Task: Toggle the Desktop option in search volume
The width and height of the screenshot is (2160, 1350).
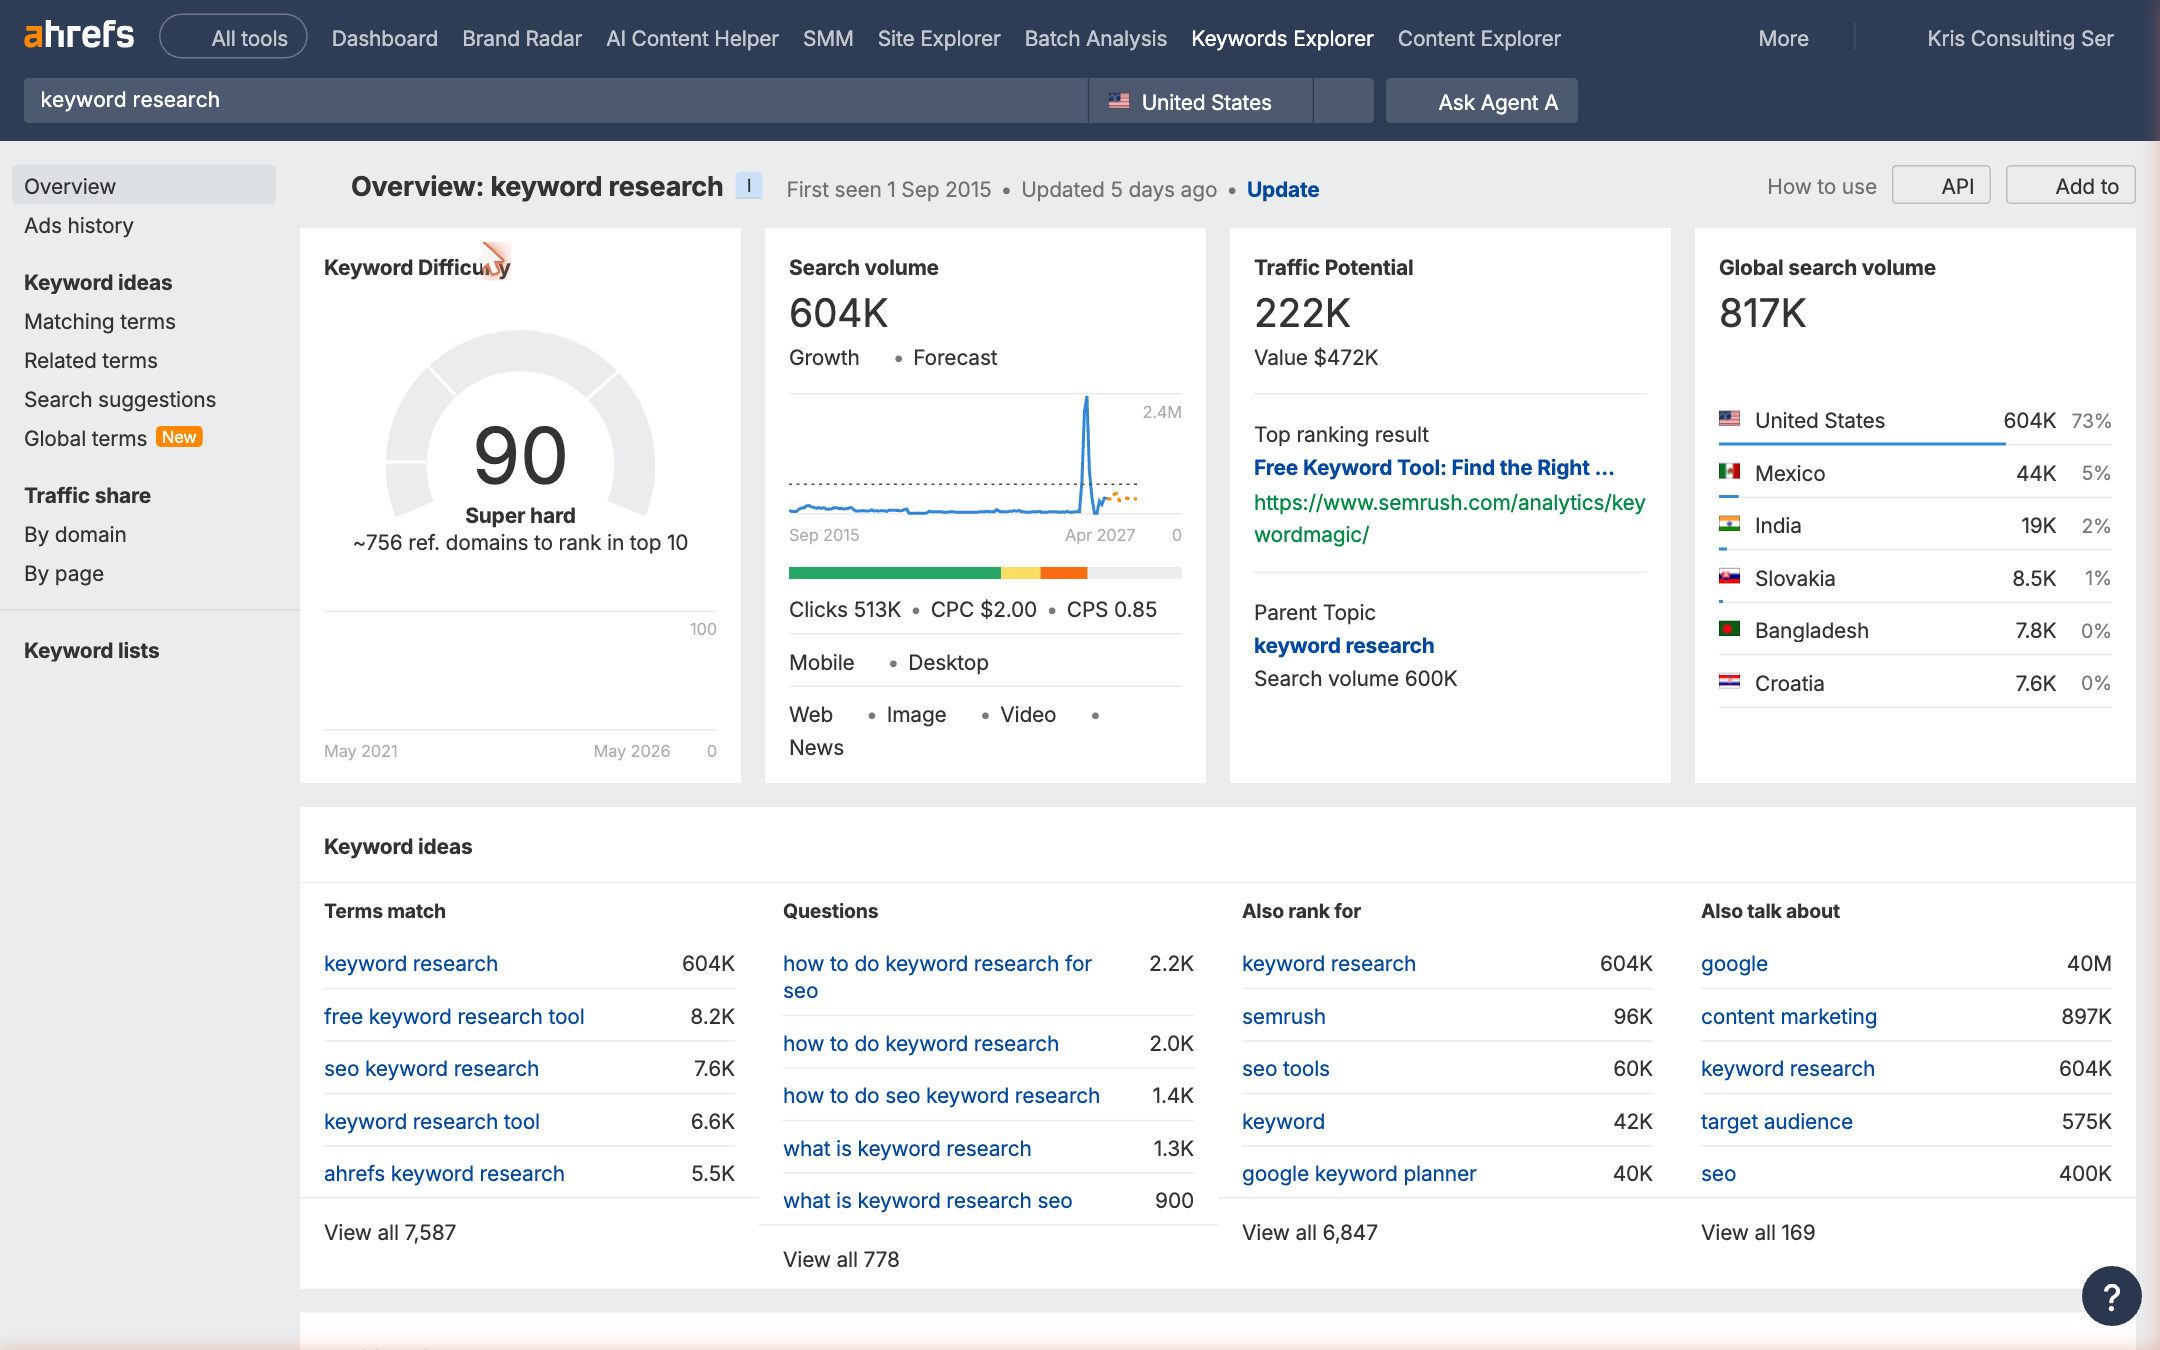Action: coord(948,662)
